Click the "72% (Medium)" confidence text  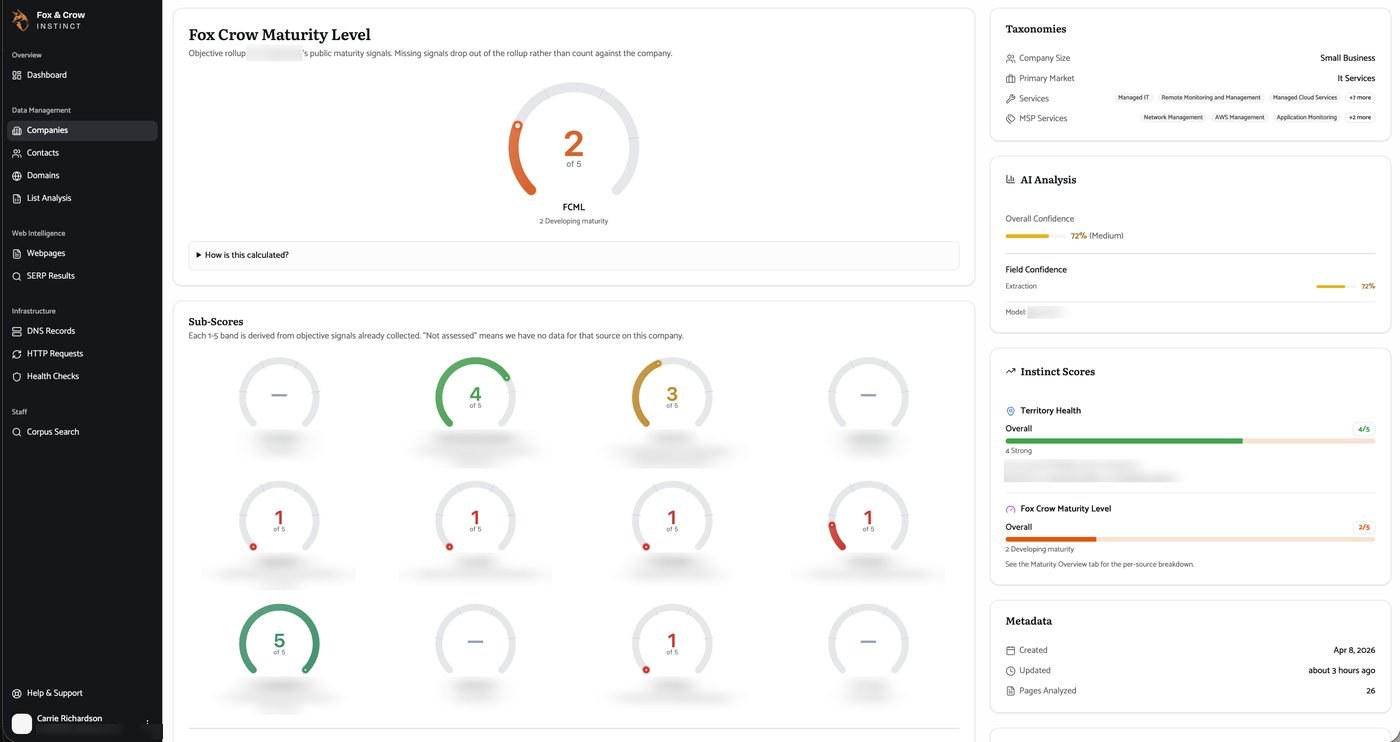pos(1097,236)
